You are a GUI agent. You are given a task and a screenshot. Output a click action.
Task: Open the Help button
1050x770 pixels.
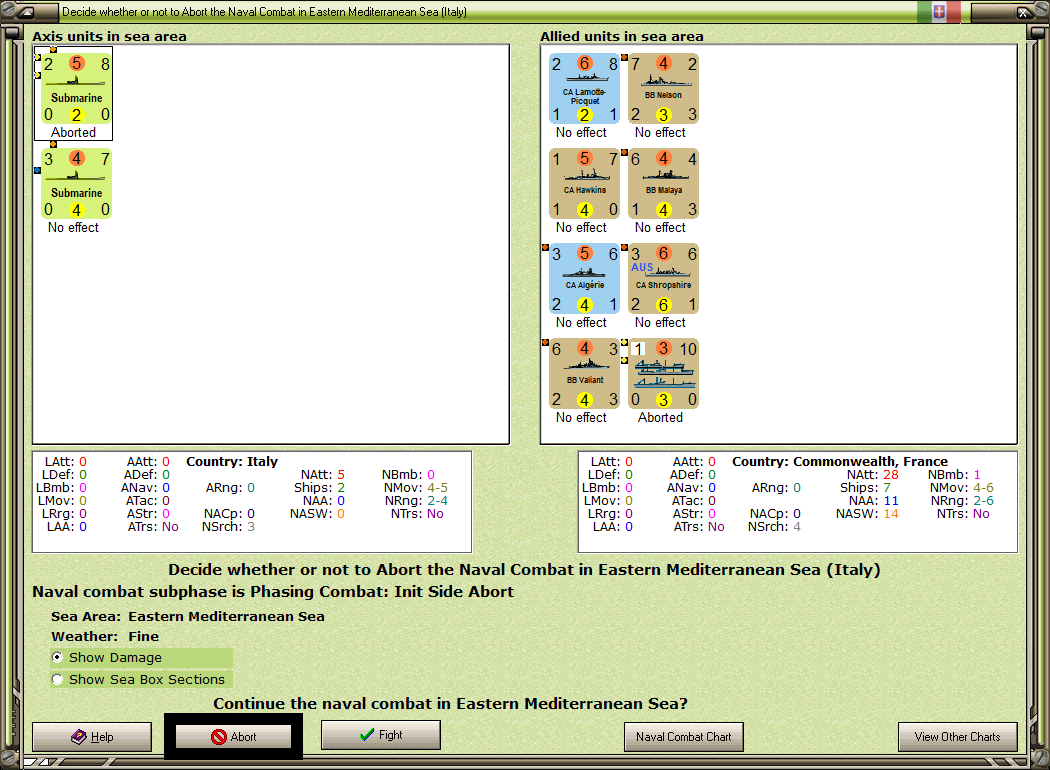pyautogui.click(x=92, y=737)
